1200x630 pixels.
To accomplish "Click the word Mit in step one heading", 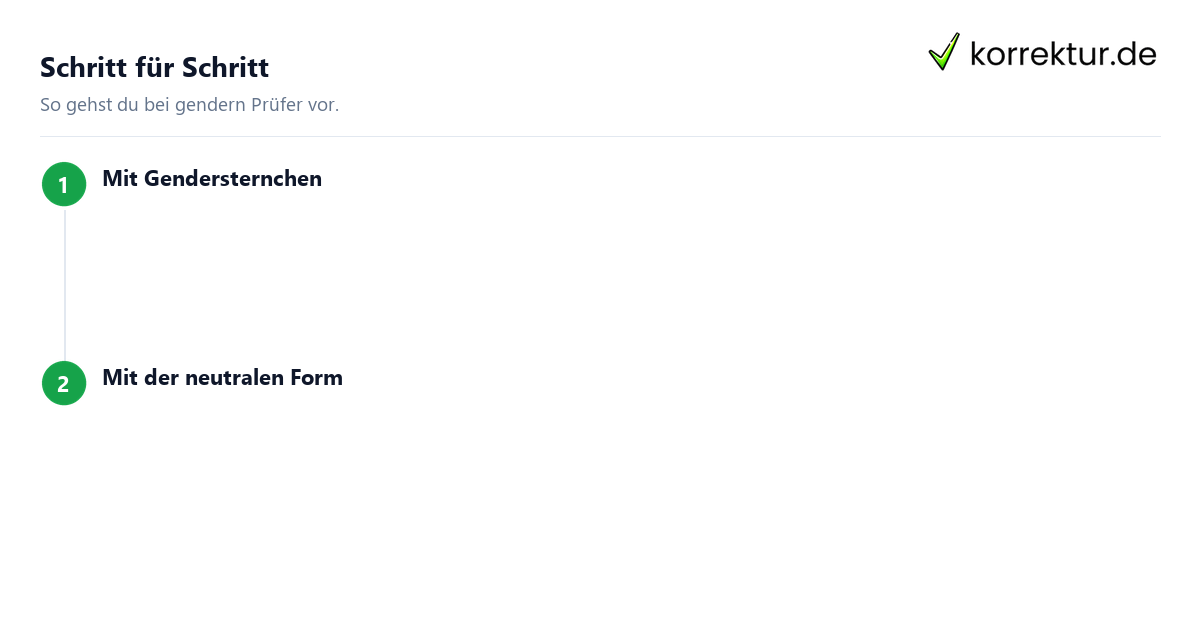I will 120,179.
